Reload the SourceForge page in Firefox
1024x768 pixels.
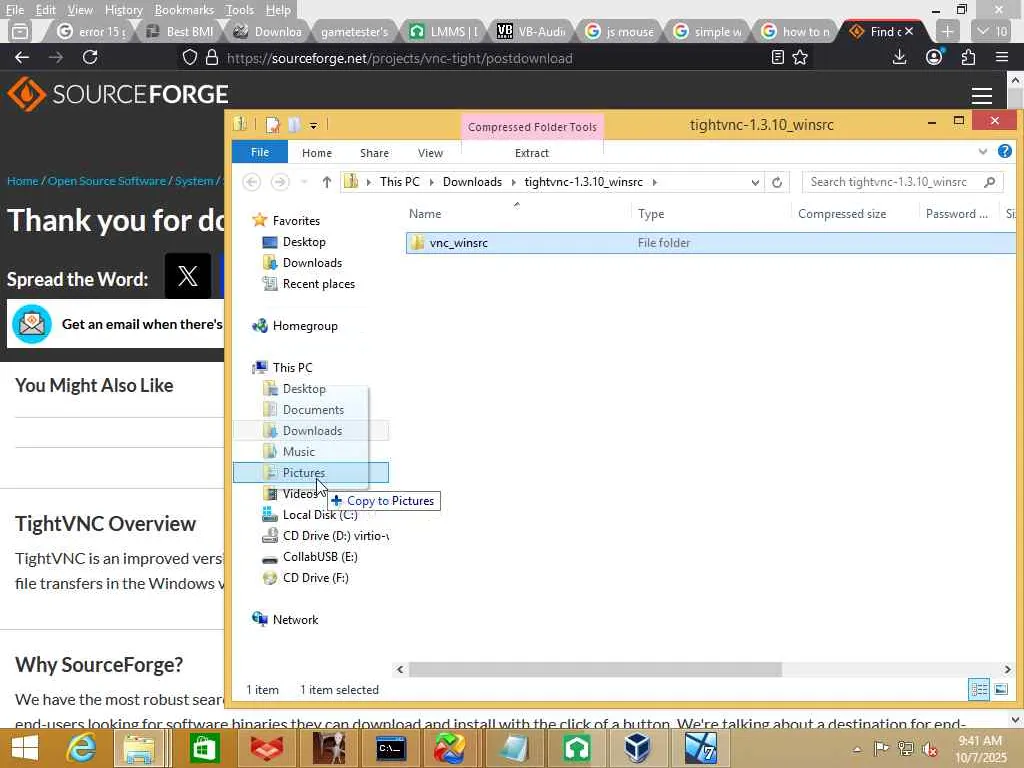tap(90, 57)
